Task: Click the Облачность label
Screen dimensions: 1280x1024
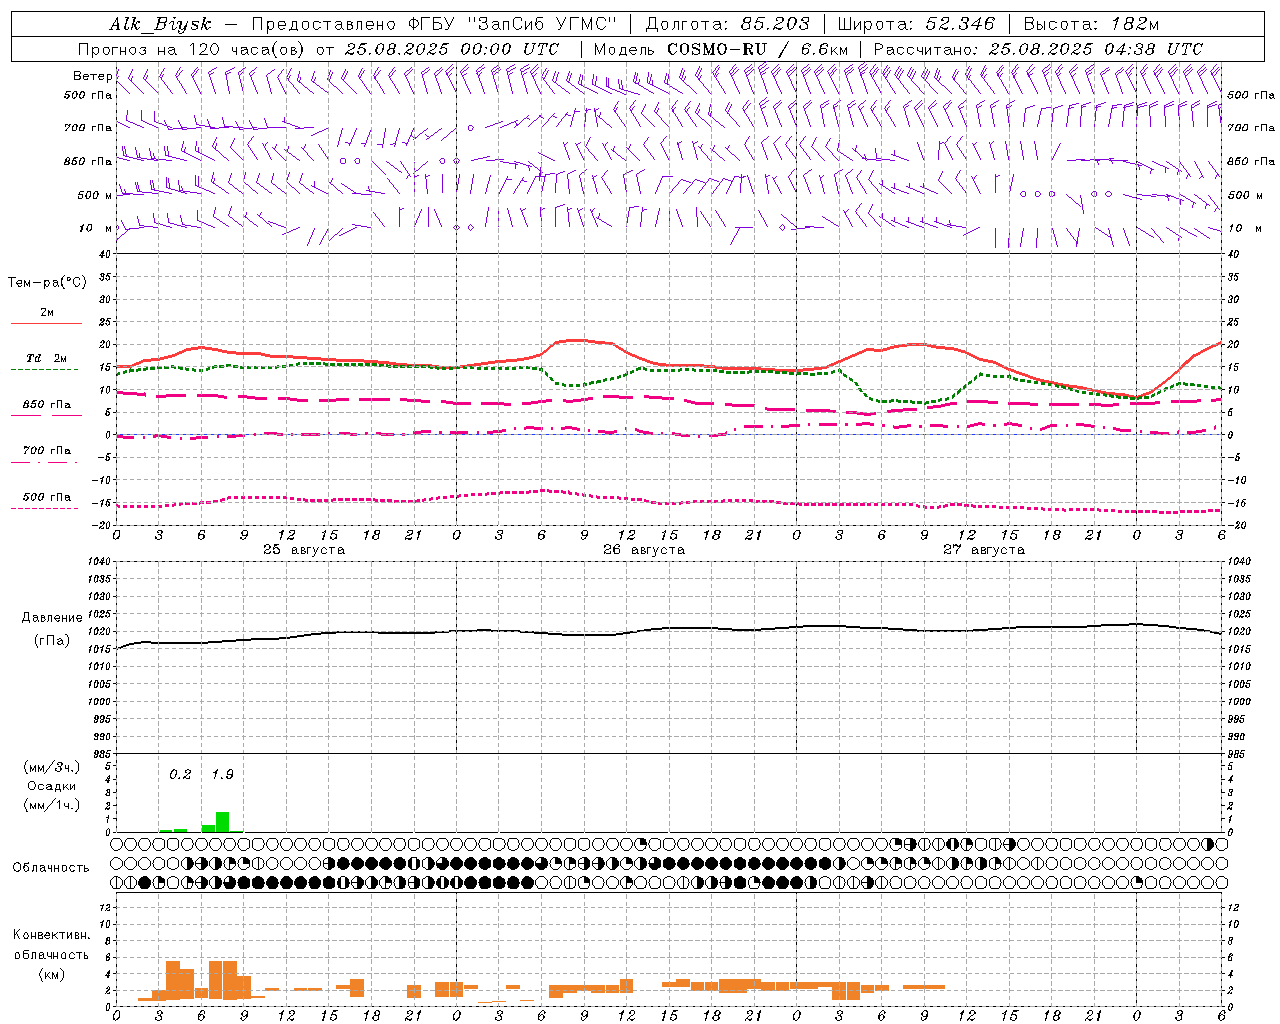Action: click(51, 867)
